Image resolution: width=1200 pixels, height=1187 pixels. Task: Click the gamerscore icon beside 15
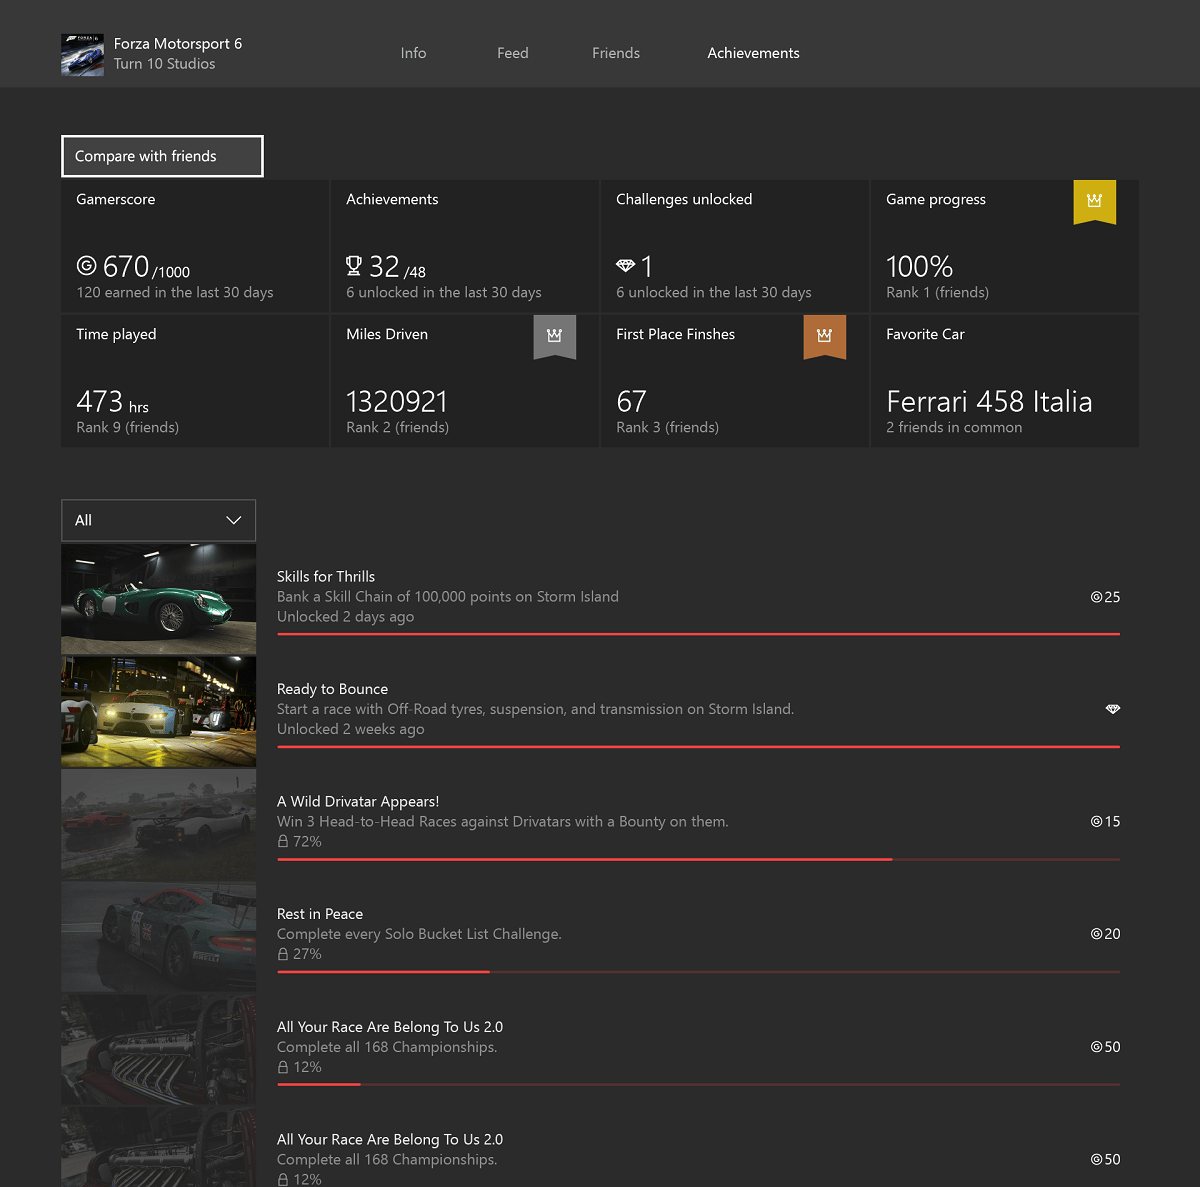(x=1096, y=822)
